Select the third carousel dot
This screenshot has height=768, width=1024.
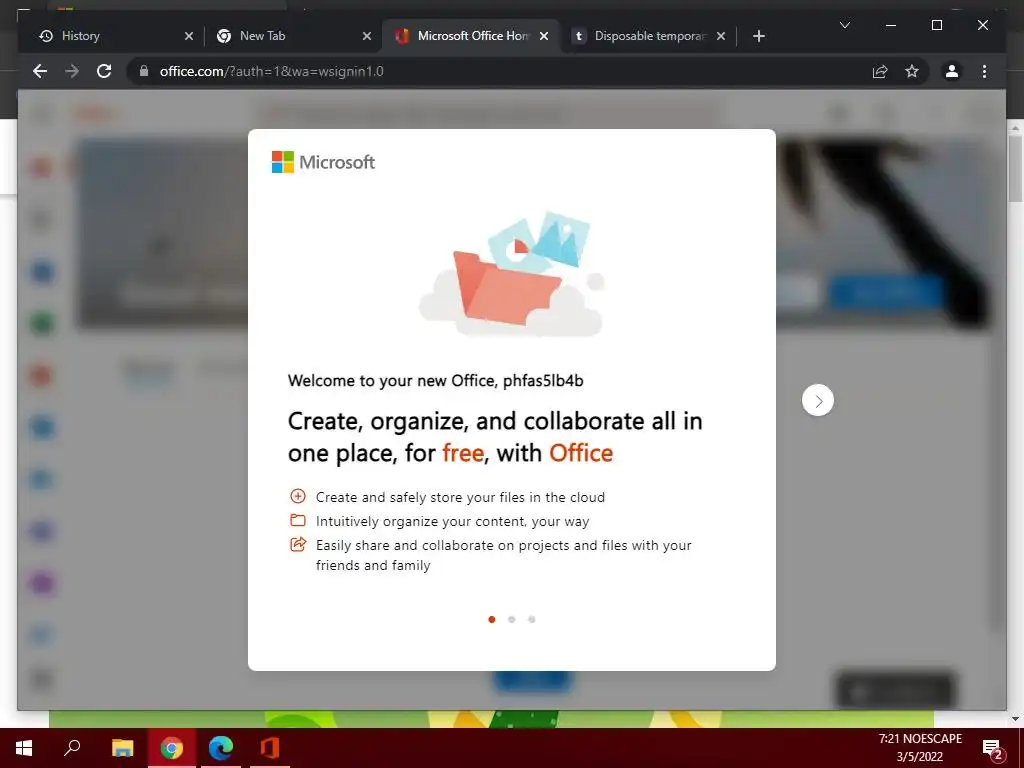(532, 619)
